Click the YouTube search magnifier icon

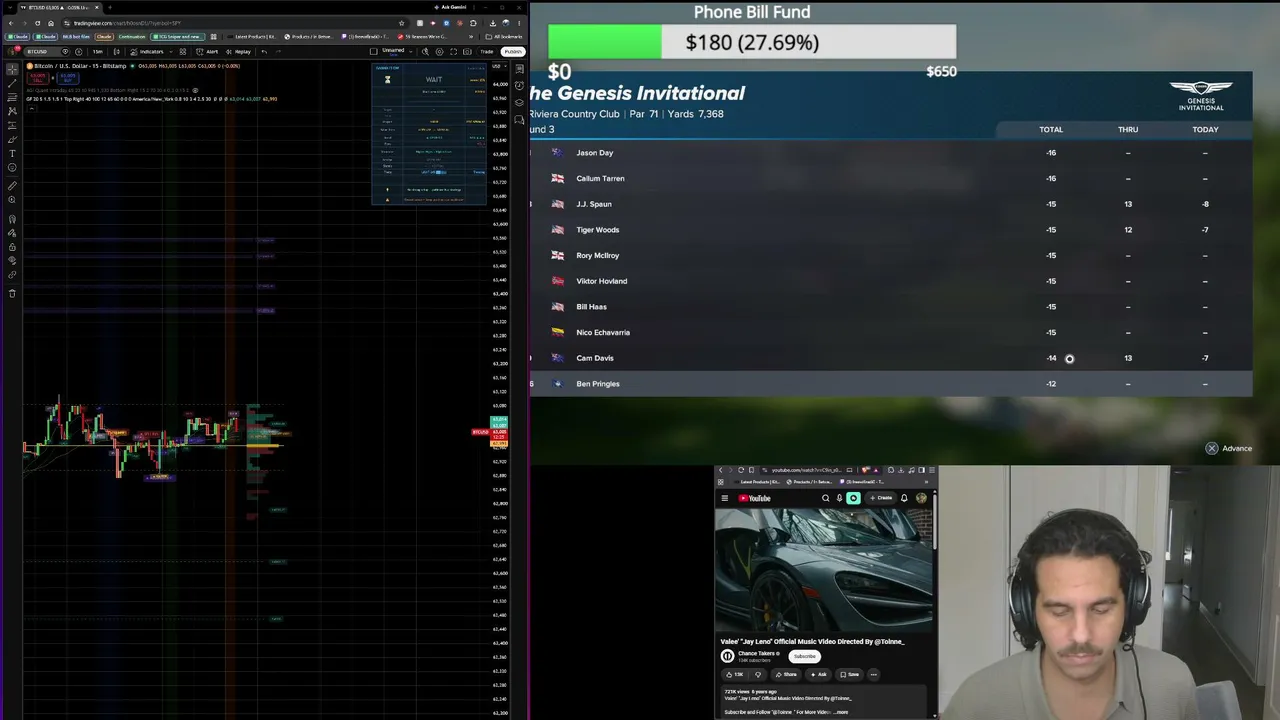(x=826, y=498)
